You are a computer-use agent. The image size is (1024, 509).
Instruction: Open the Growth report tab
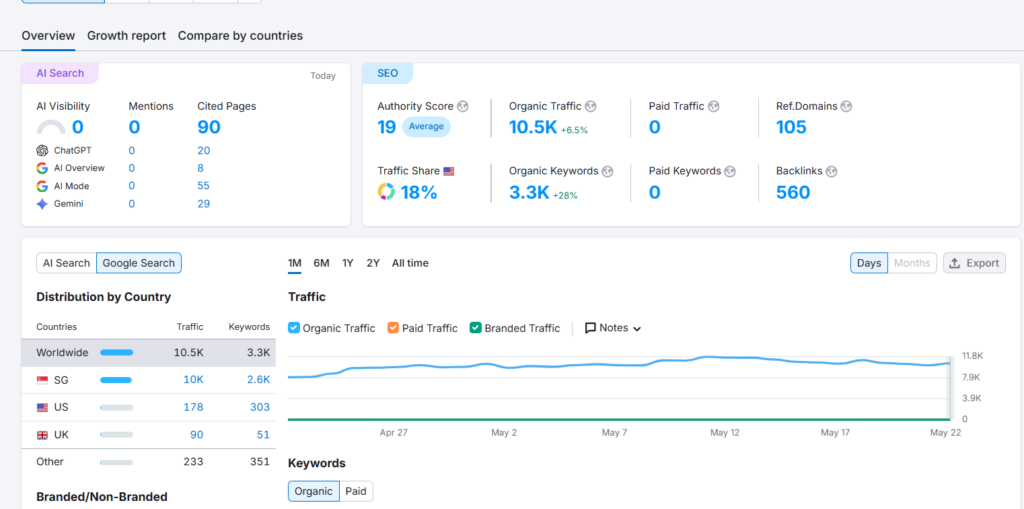click(x=127, y=36)
